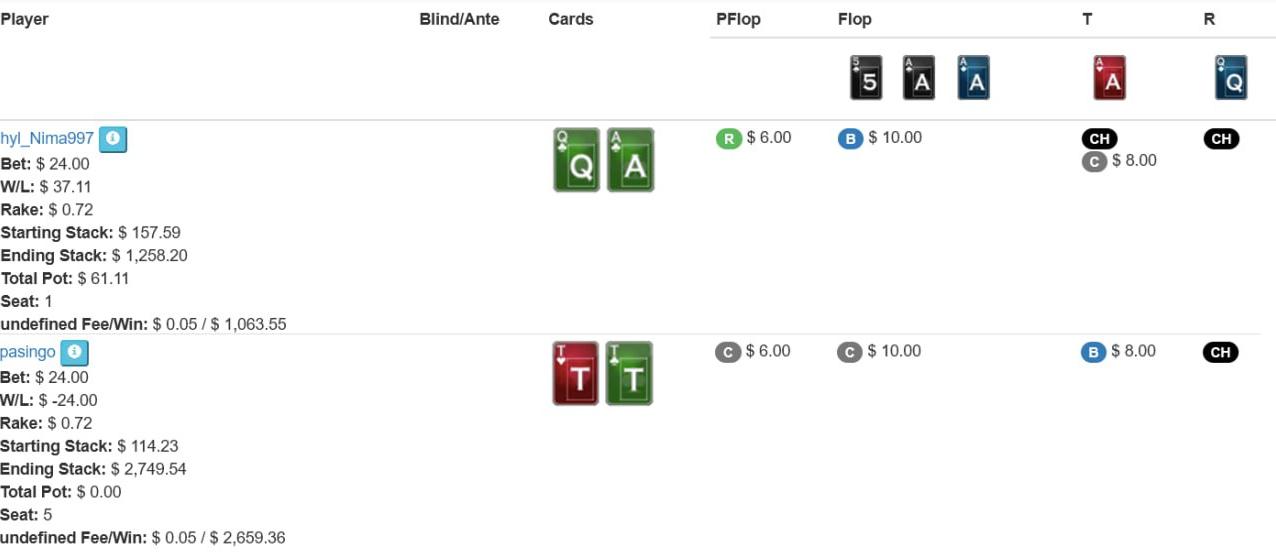The height and width of the screenshot is (556, 1276).
Task: Click hyl_Nima997's green Queen hole card
Action: (x=577, y=160)
